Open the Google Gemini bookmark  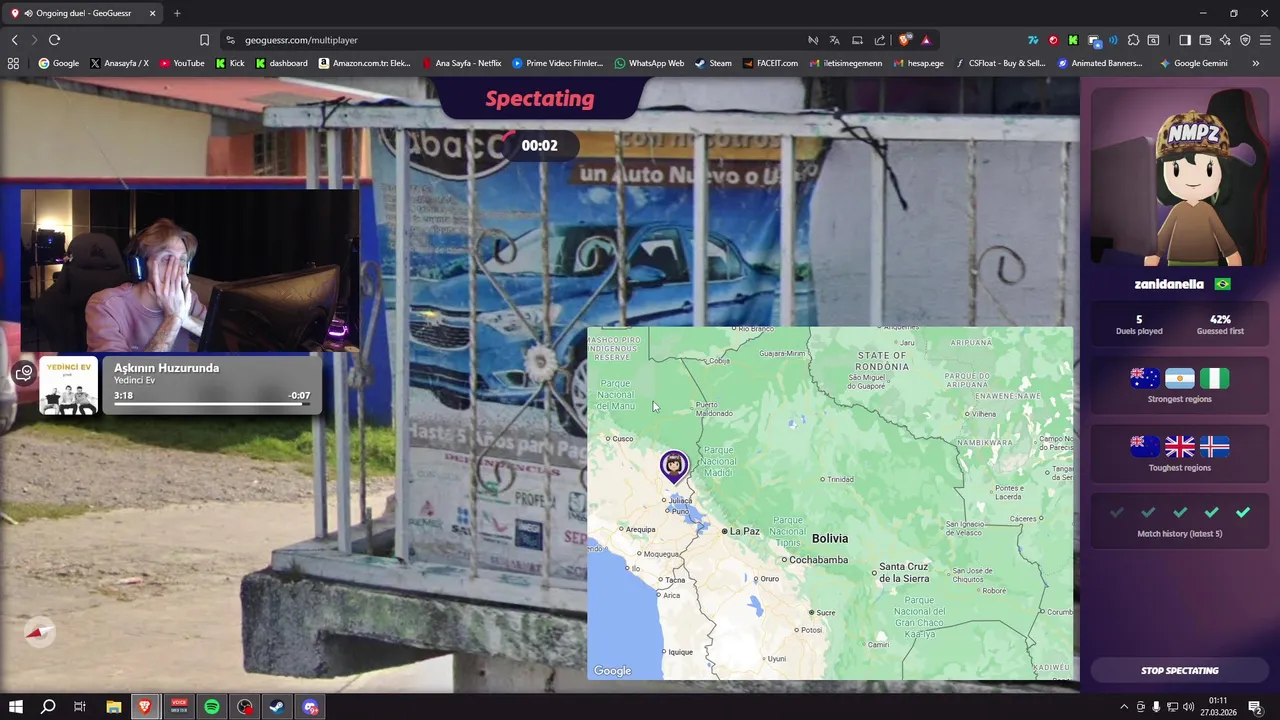pyautogui.click(x=1193, y=63)
